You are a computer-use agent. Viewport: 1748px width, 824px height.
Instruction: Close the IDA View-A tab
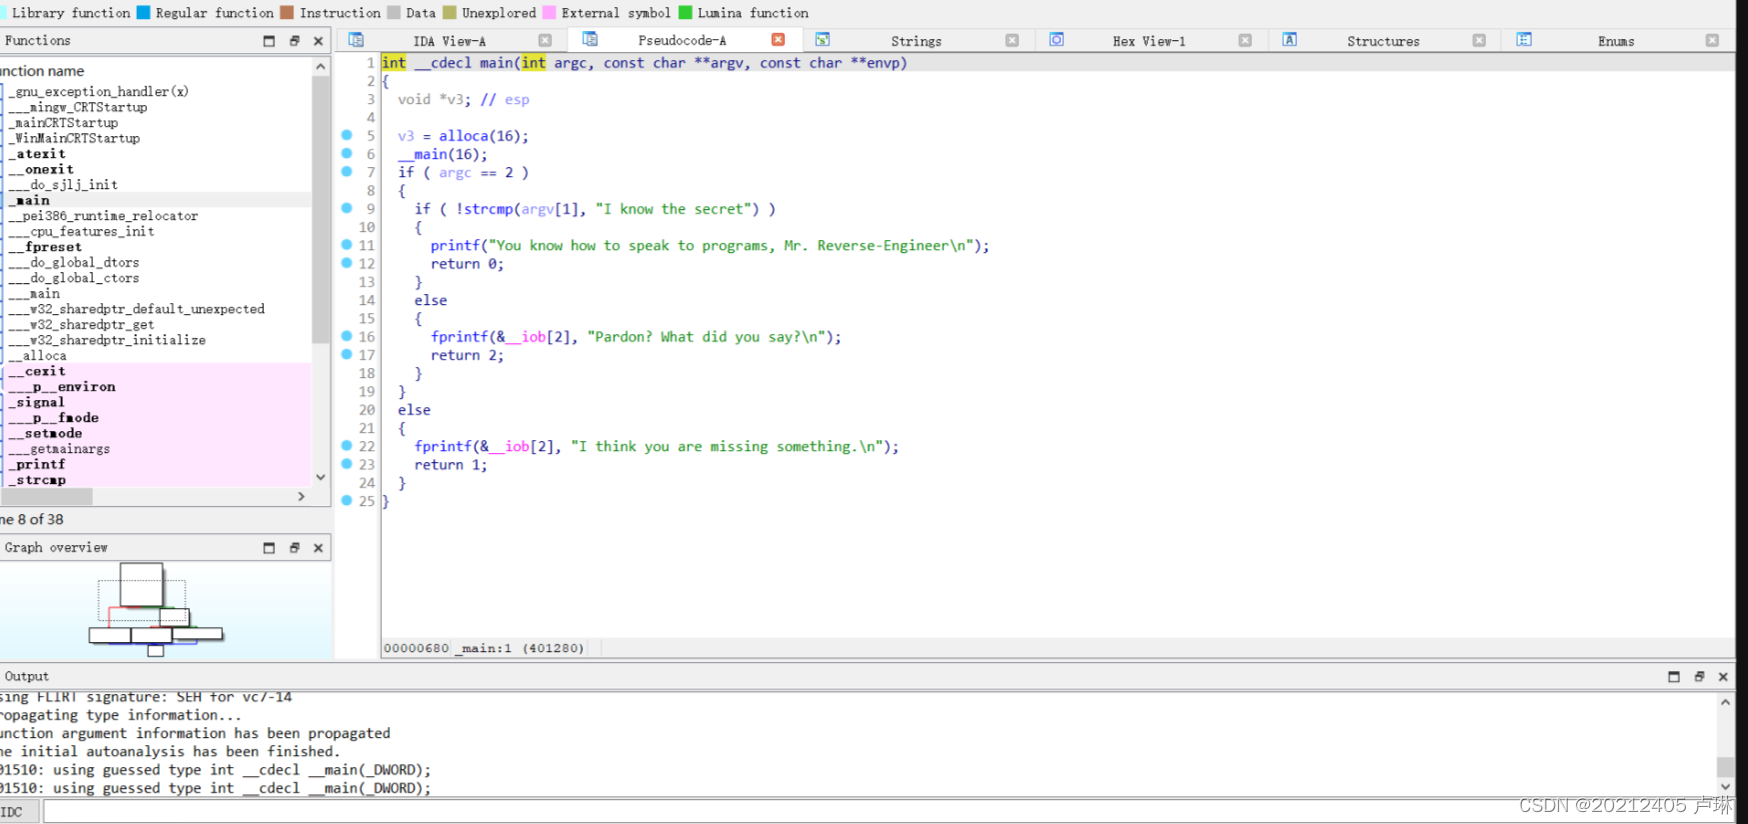(x=545, y=40)
